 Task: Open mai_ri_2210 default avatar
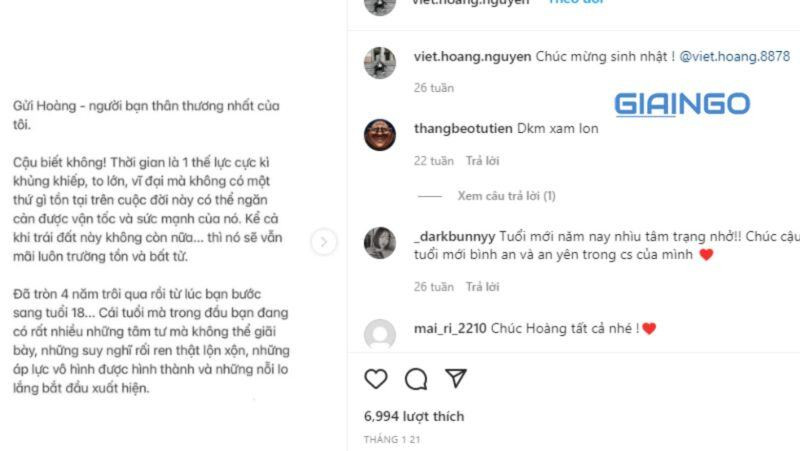point(380,334)
